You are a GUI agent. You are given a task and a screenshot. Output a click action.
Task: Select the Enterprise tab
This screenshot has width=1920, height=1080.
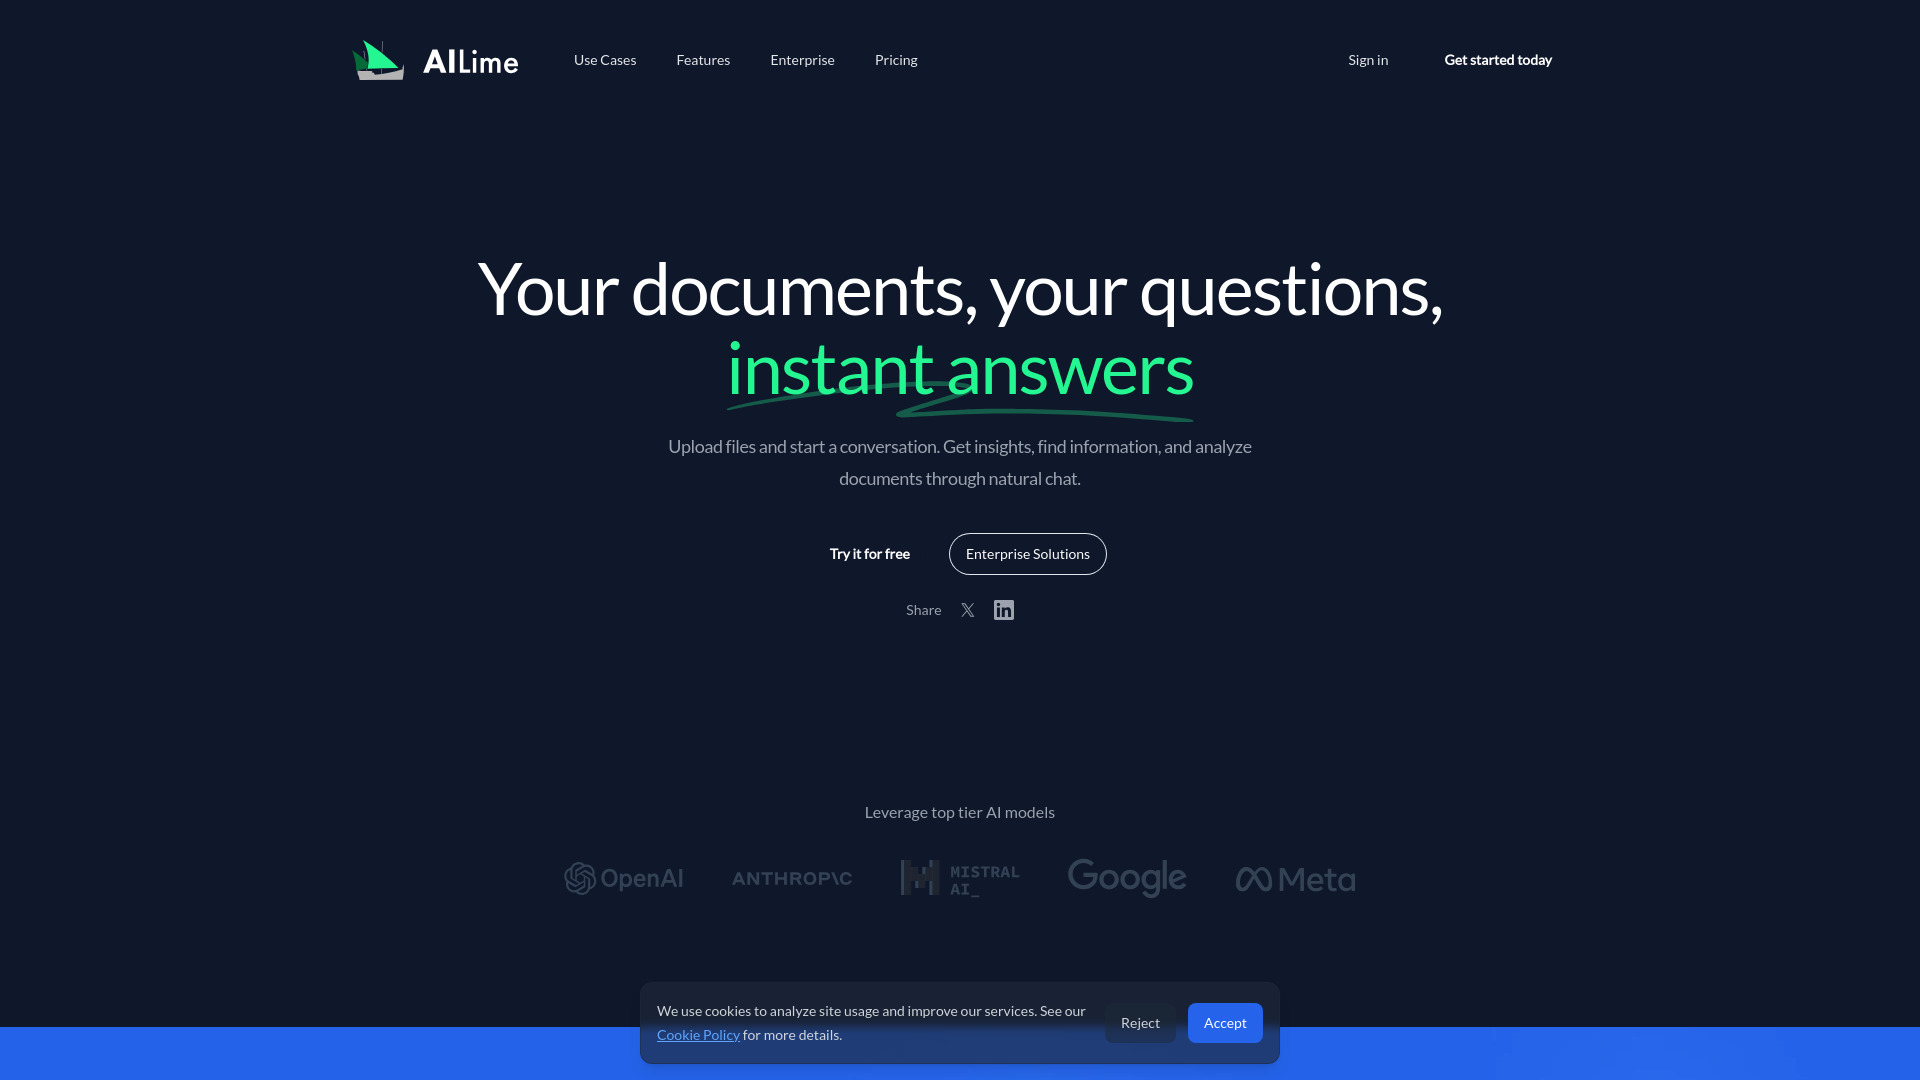tap(802, 59)
